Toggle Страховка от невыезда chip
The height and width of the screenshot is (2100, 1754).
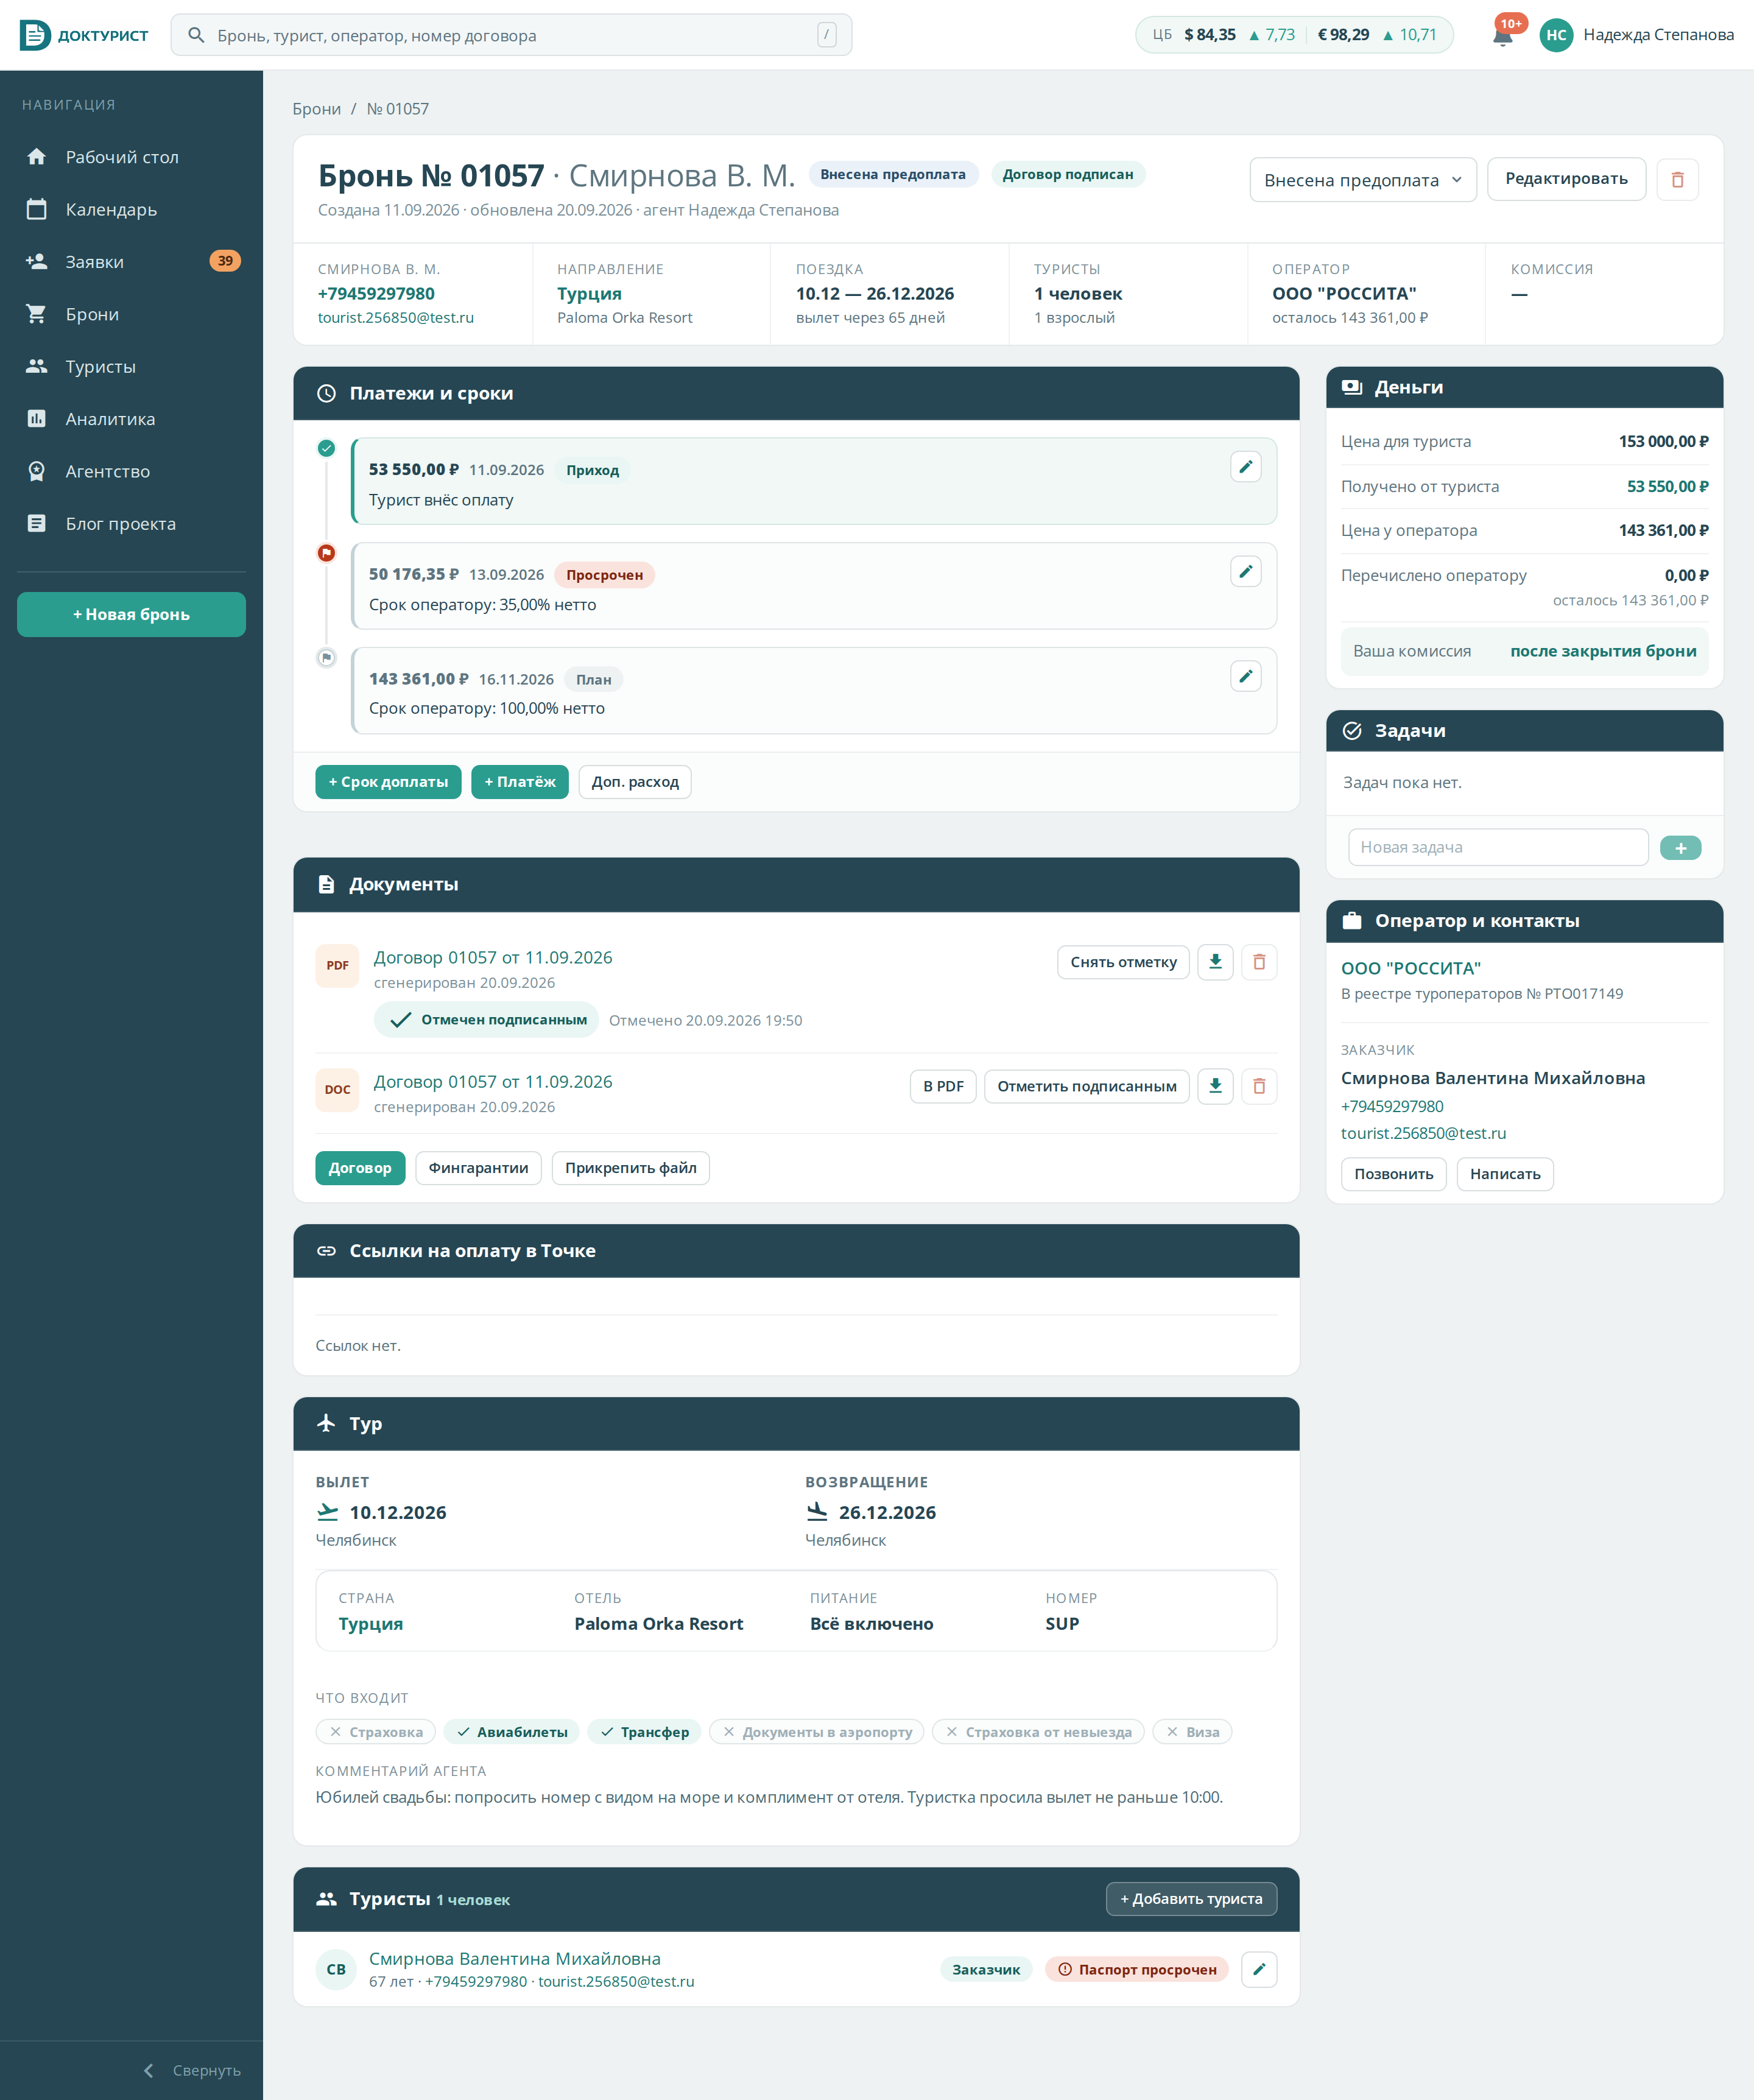tap(1038, 1732)
